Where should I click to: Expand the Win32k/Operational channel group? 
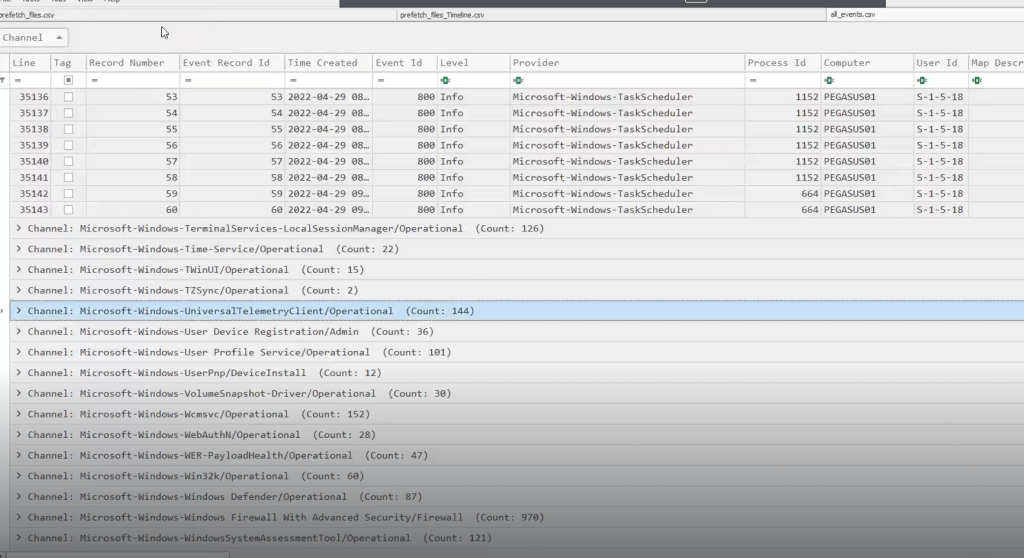click(x=18, y=476)
